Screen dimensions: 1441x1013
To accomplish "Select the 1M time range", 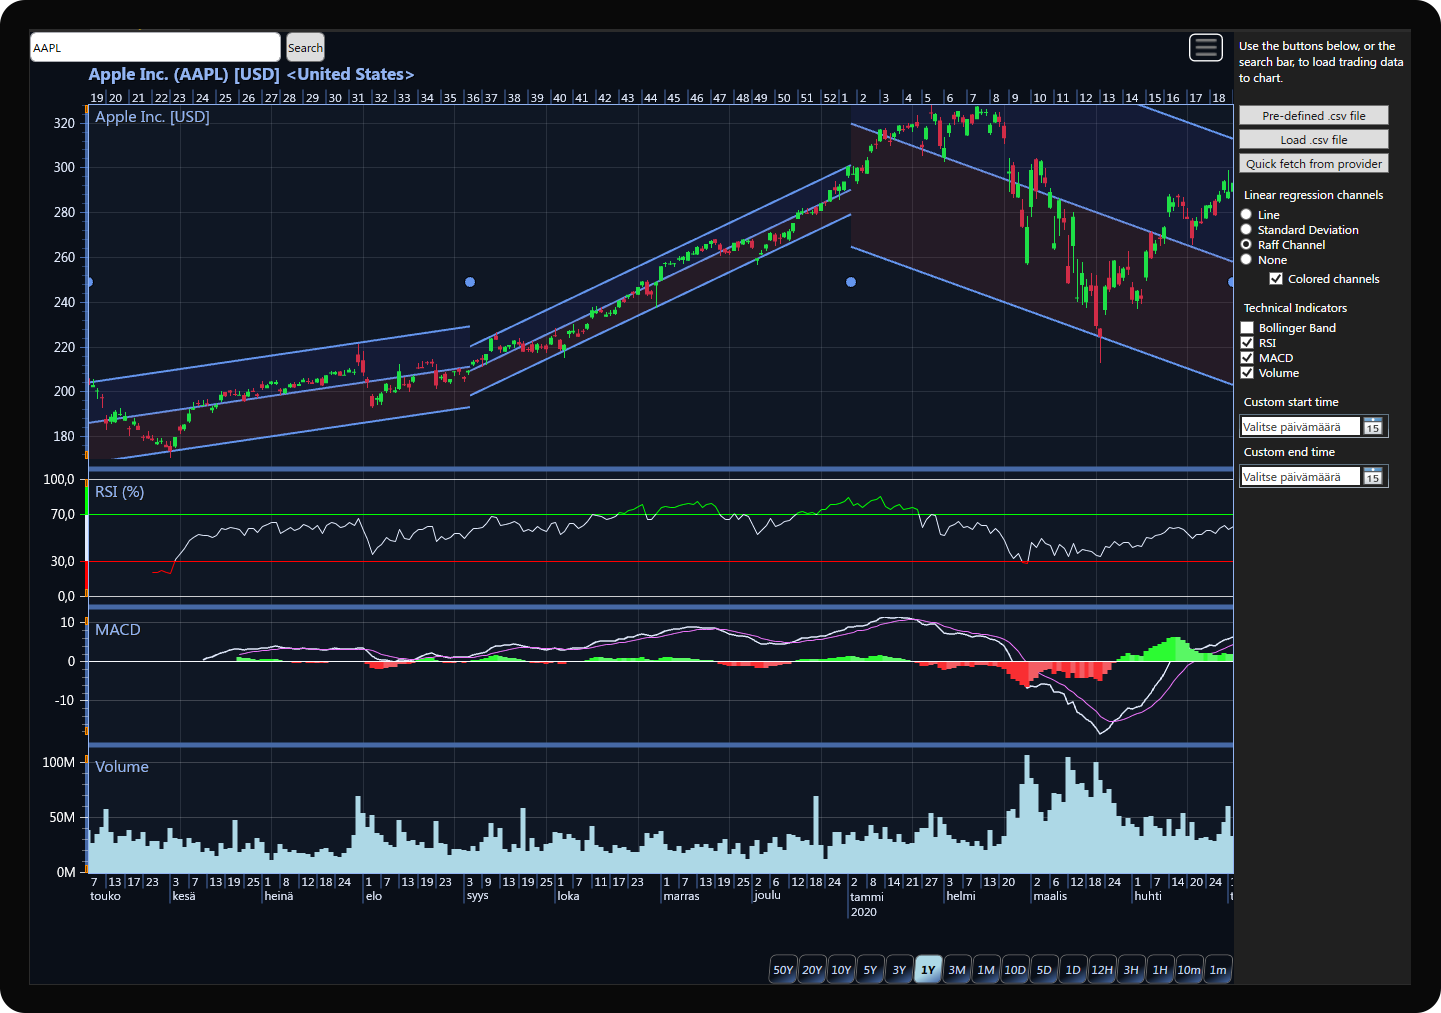I will [x=986, y=969].
